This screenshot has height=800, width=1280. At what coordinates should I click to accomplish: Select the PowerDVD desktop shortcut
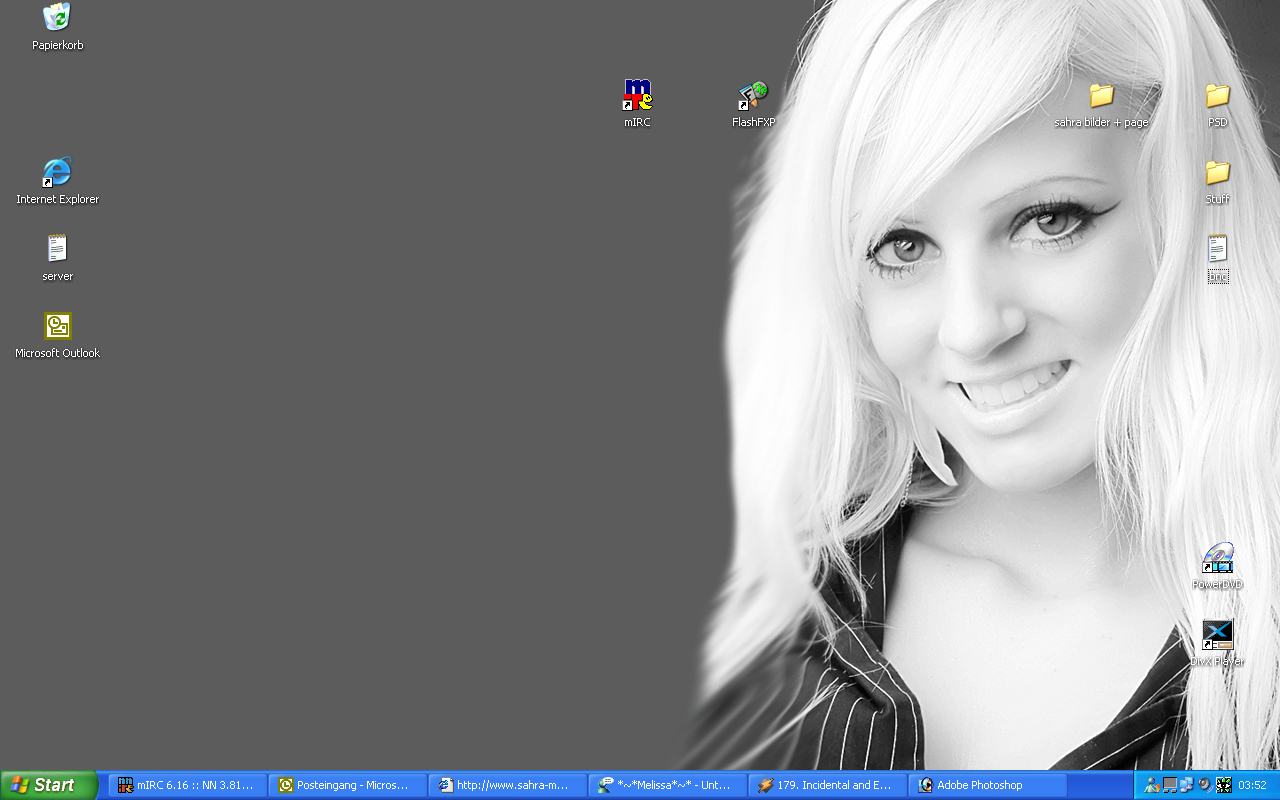click(1217, 558)
